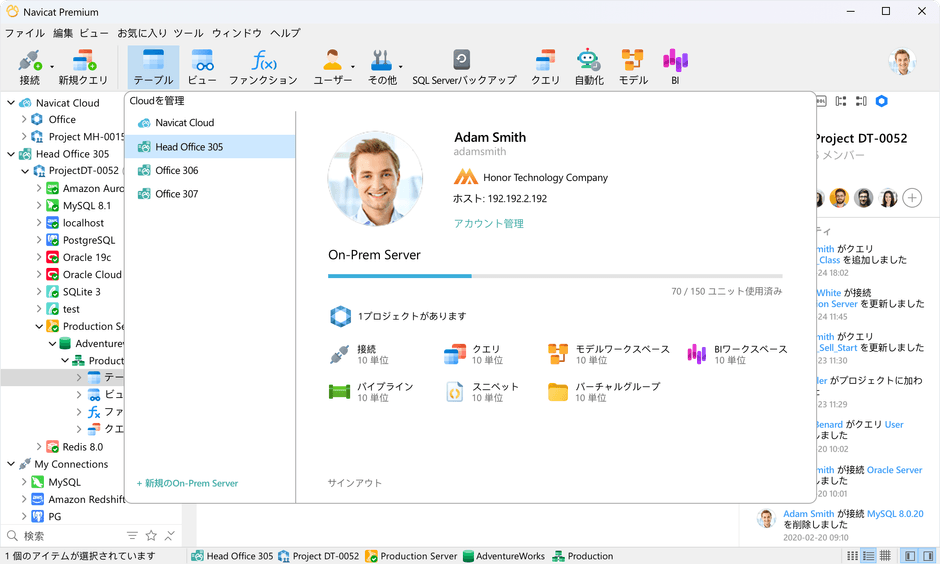940x564 pixels.
Task: Expand the Redis 8.0 tree node
Action: click(x=39, y=447)
